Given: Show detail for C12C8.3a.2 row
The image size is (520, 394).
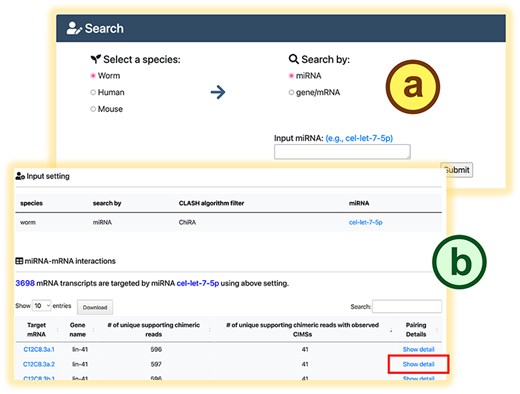Looking at the screenshot, I should click(418, 364).
